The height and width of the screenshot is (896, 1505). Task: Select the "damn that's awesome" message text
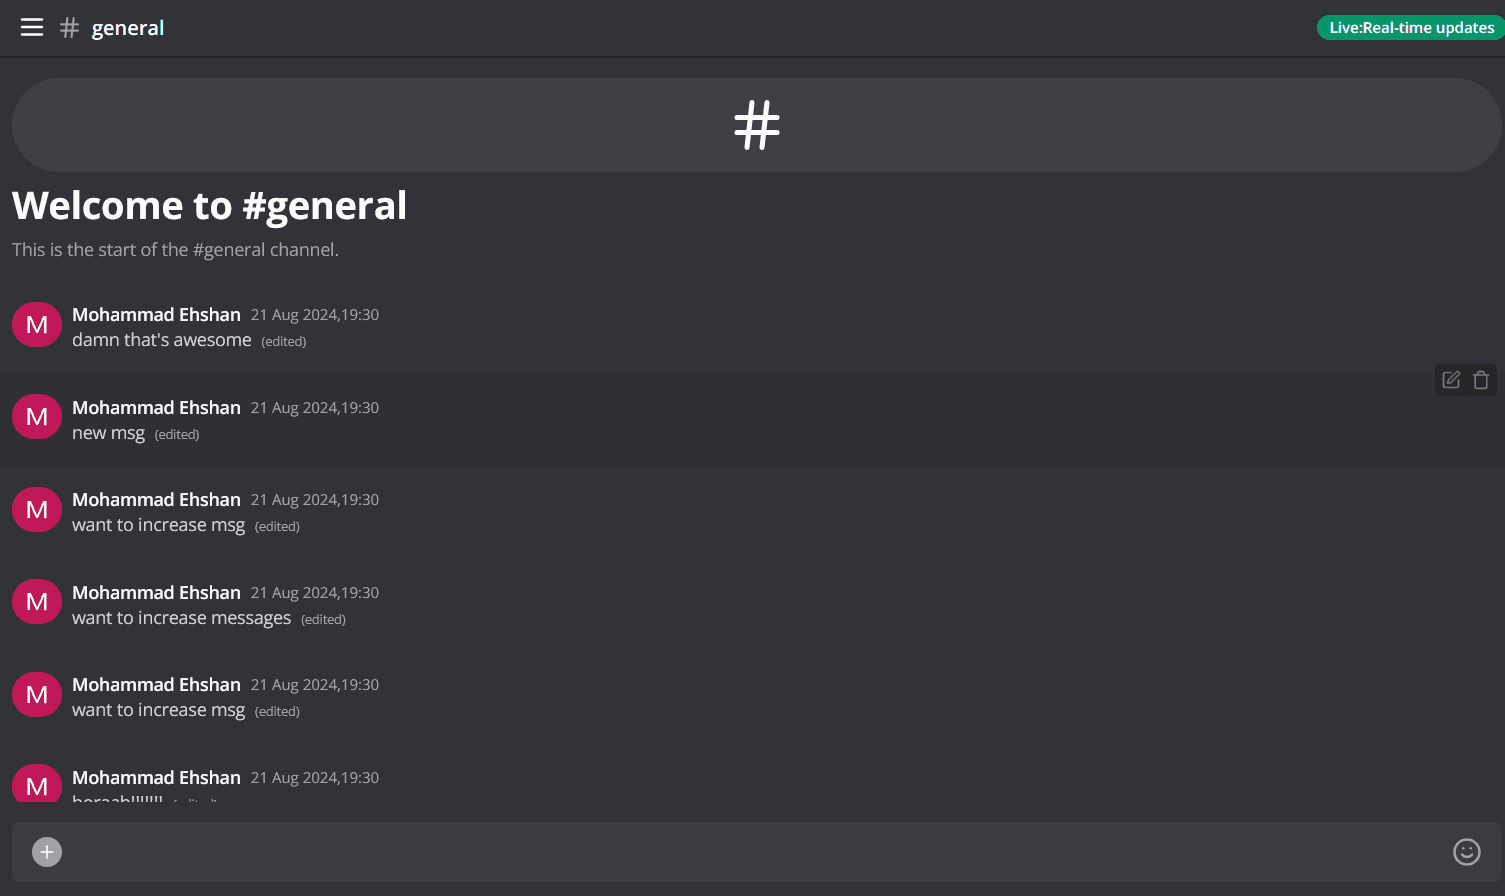point(162,340)
